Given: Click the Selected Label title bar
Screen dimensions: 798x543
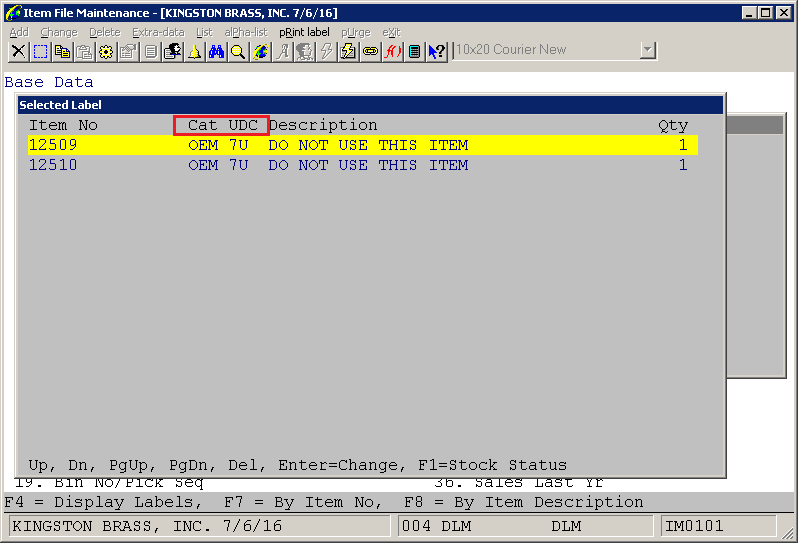Looking at the screenshot, I should coord(370,105).
